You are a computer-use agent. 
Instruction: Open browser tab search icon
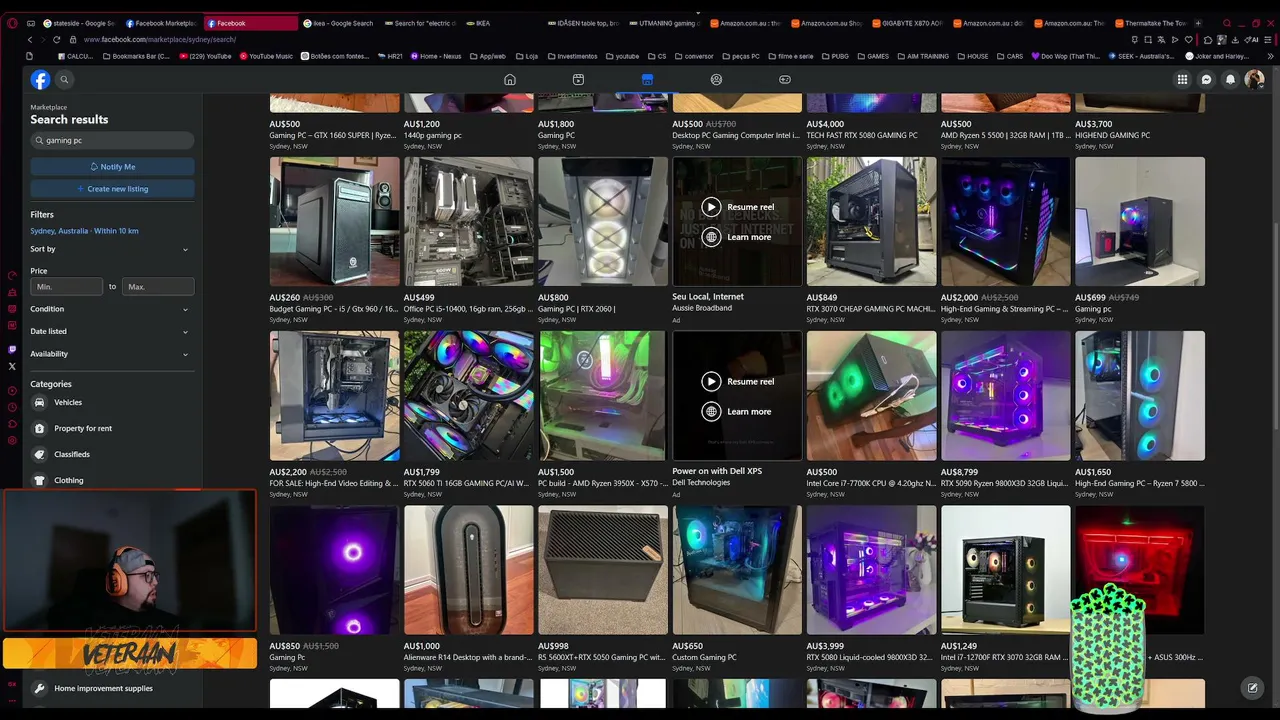pyautogui.click(x=1227, y=23)
